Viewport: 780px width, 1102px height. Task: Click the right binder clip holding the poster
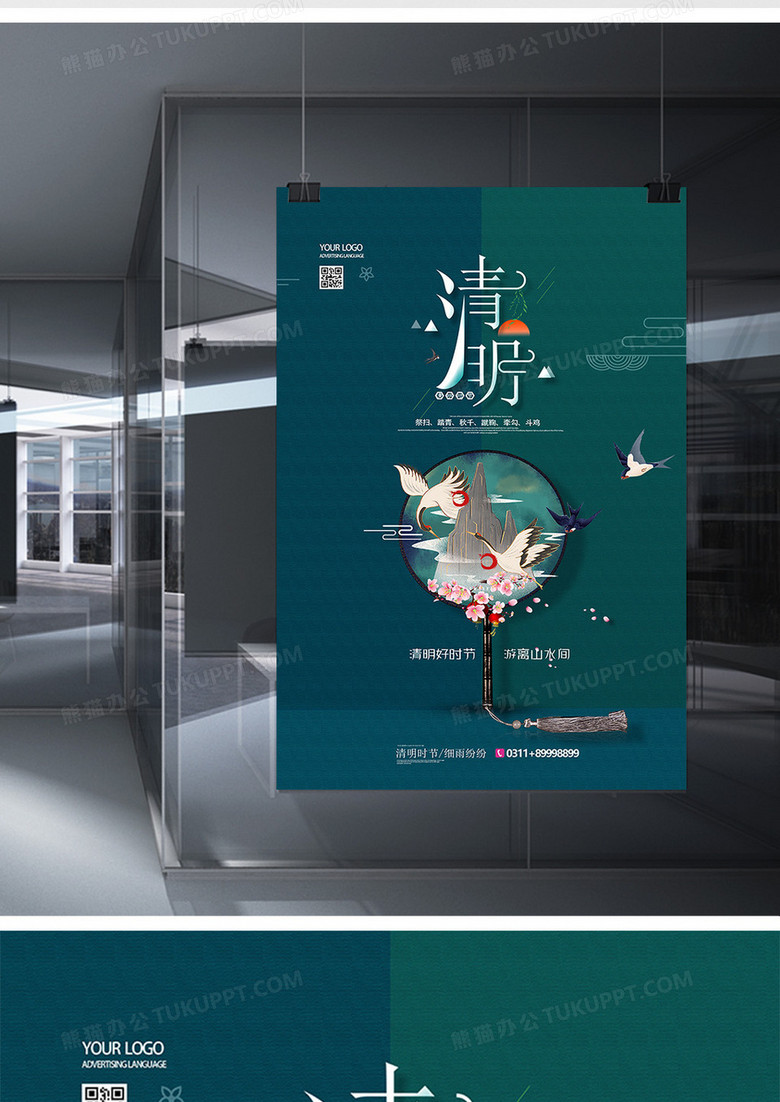[663, 190]
